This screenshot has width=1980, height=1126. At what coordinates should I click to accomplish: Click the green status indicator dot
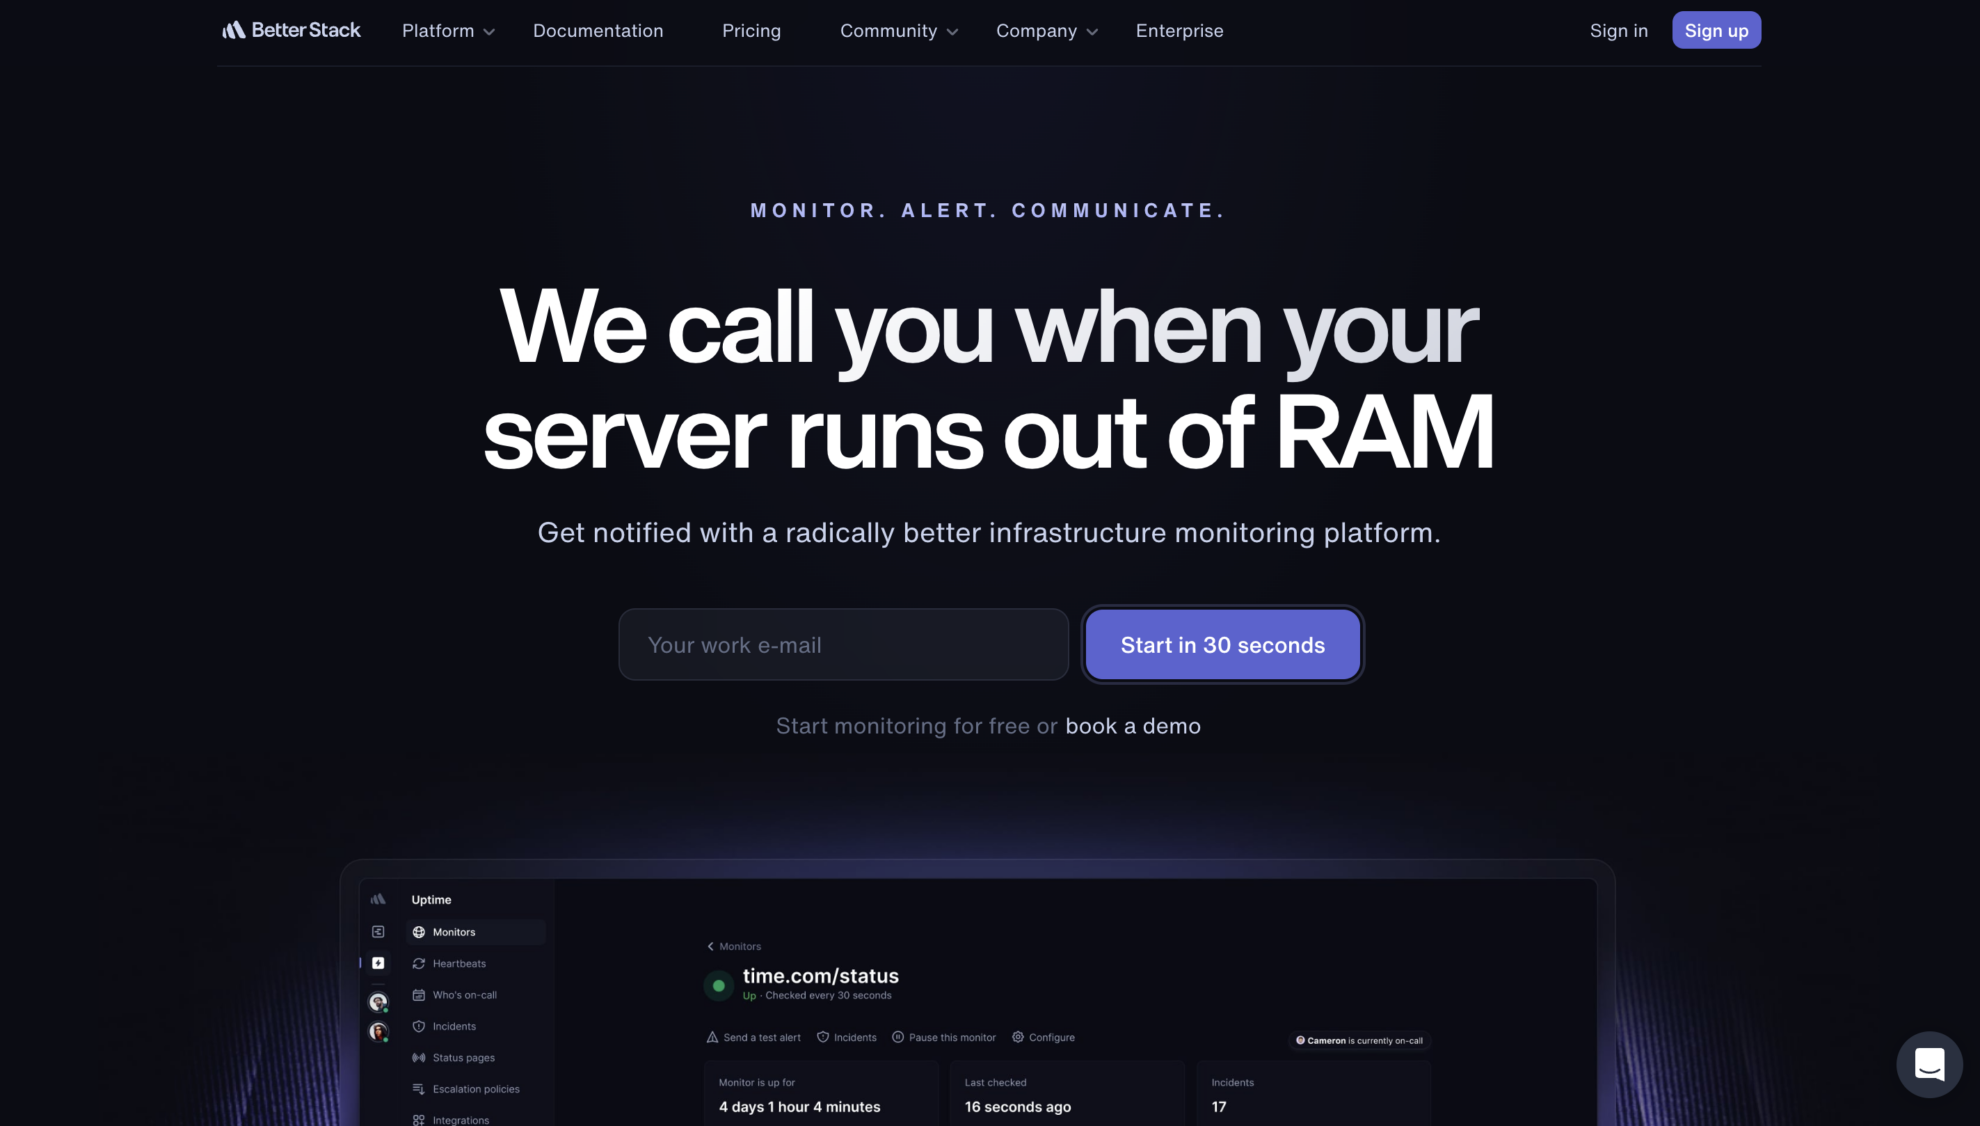(x=718, y=986)
